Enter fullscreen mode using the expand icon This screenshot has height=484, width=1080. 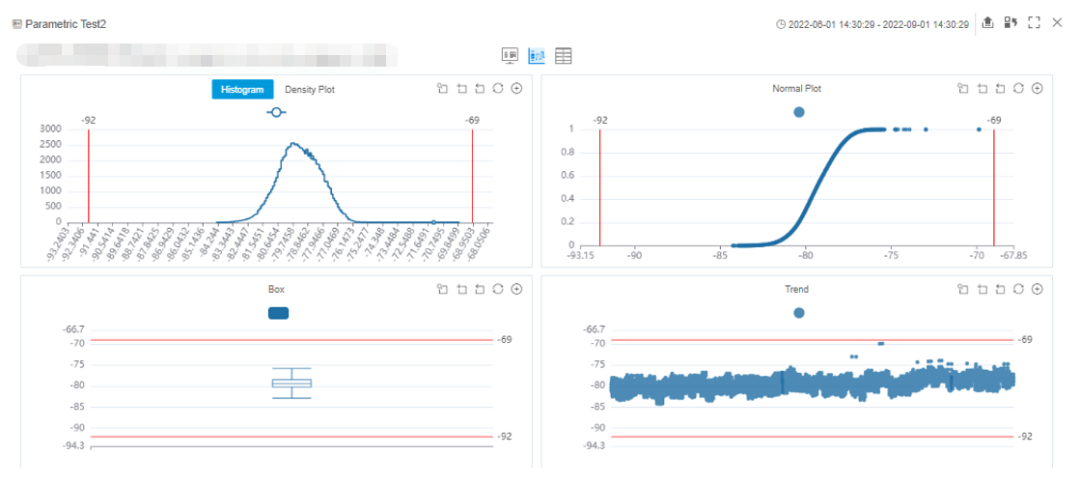click(1034, 22)
